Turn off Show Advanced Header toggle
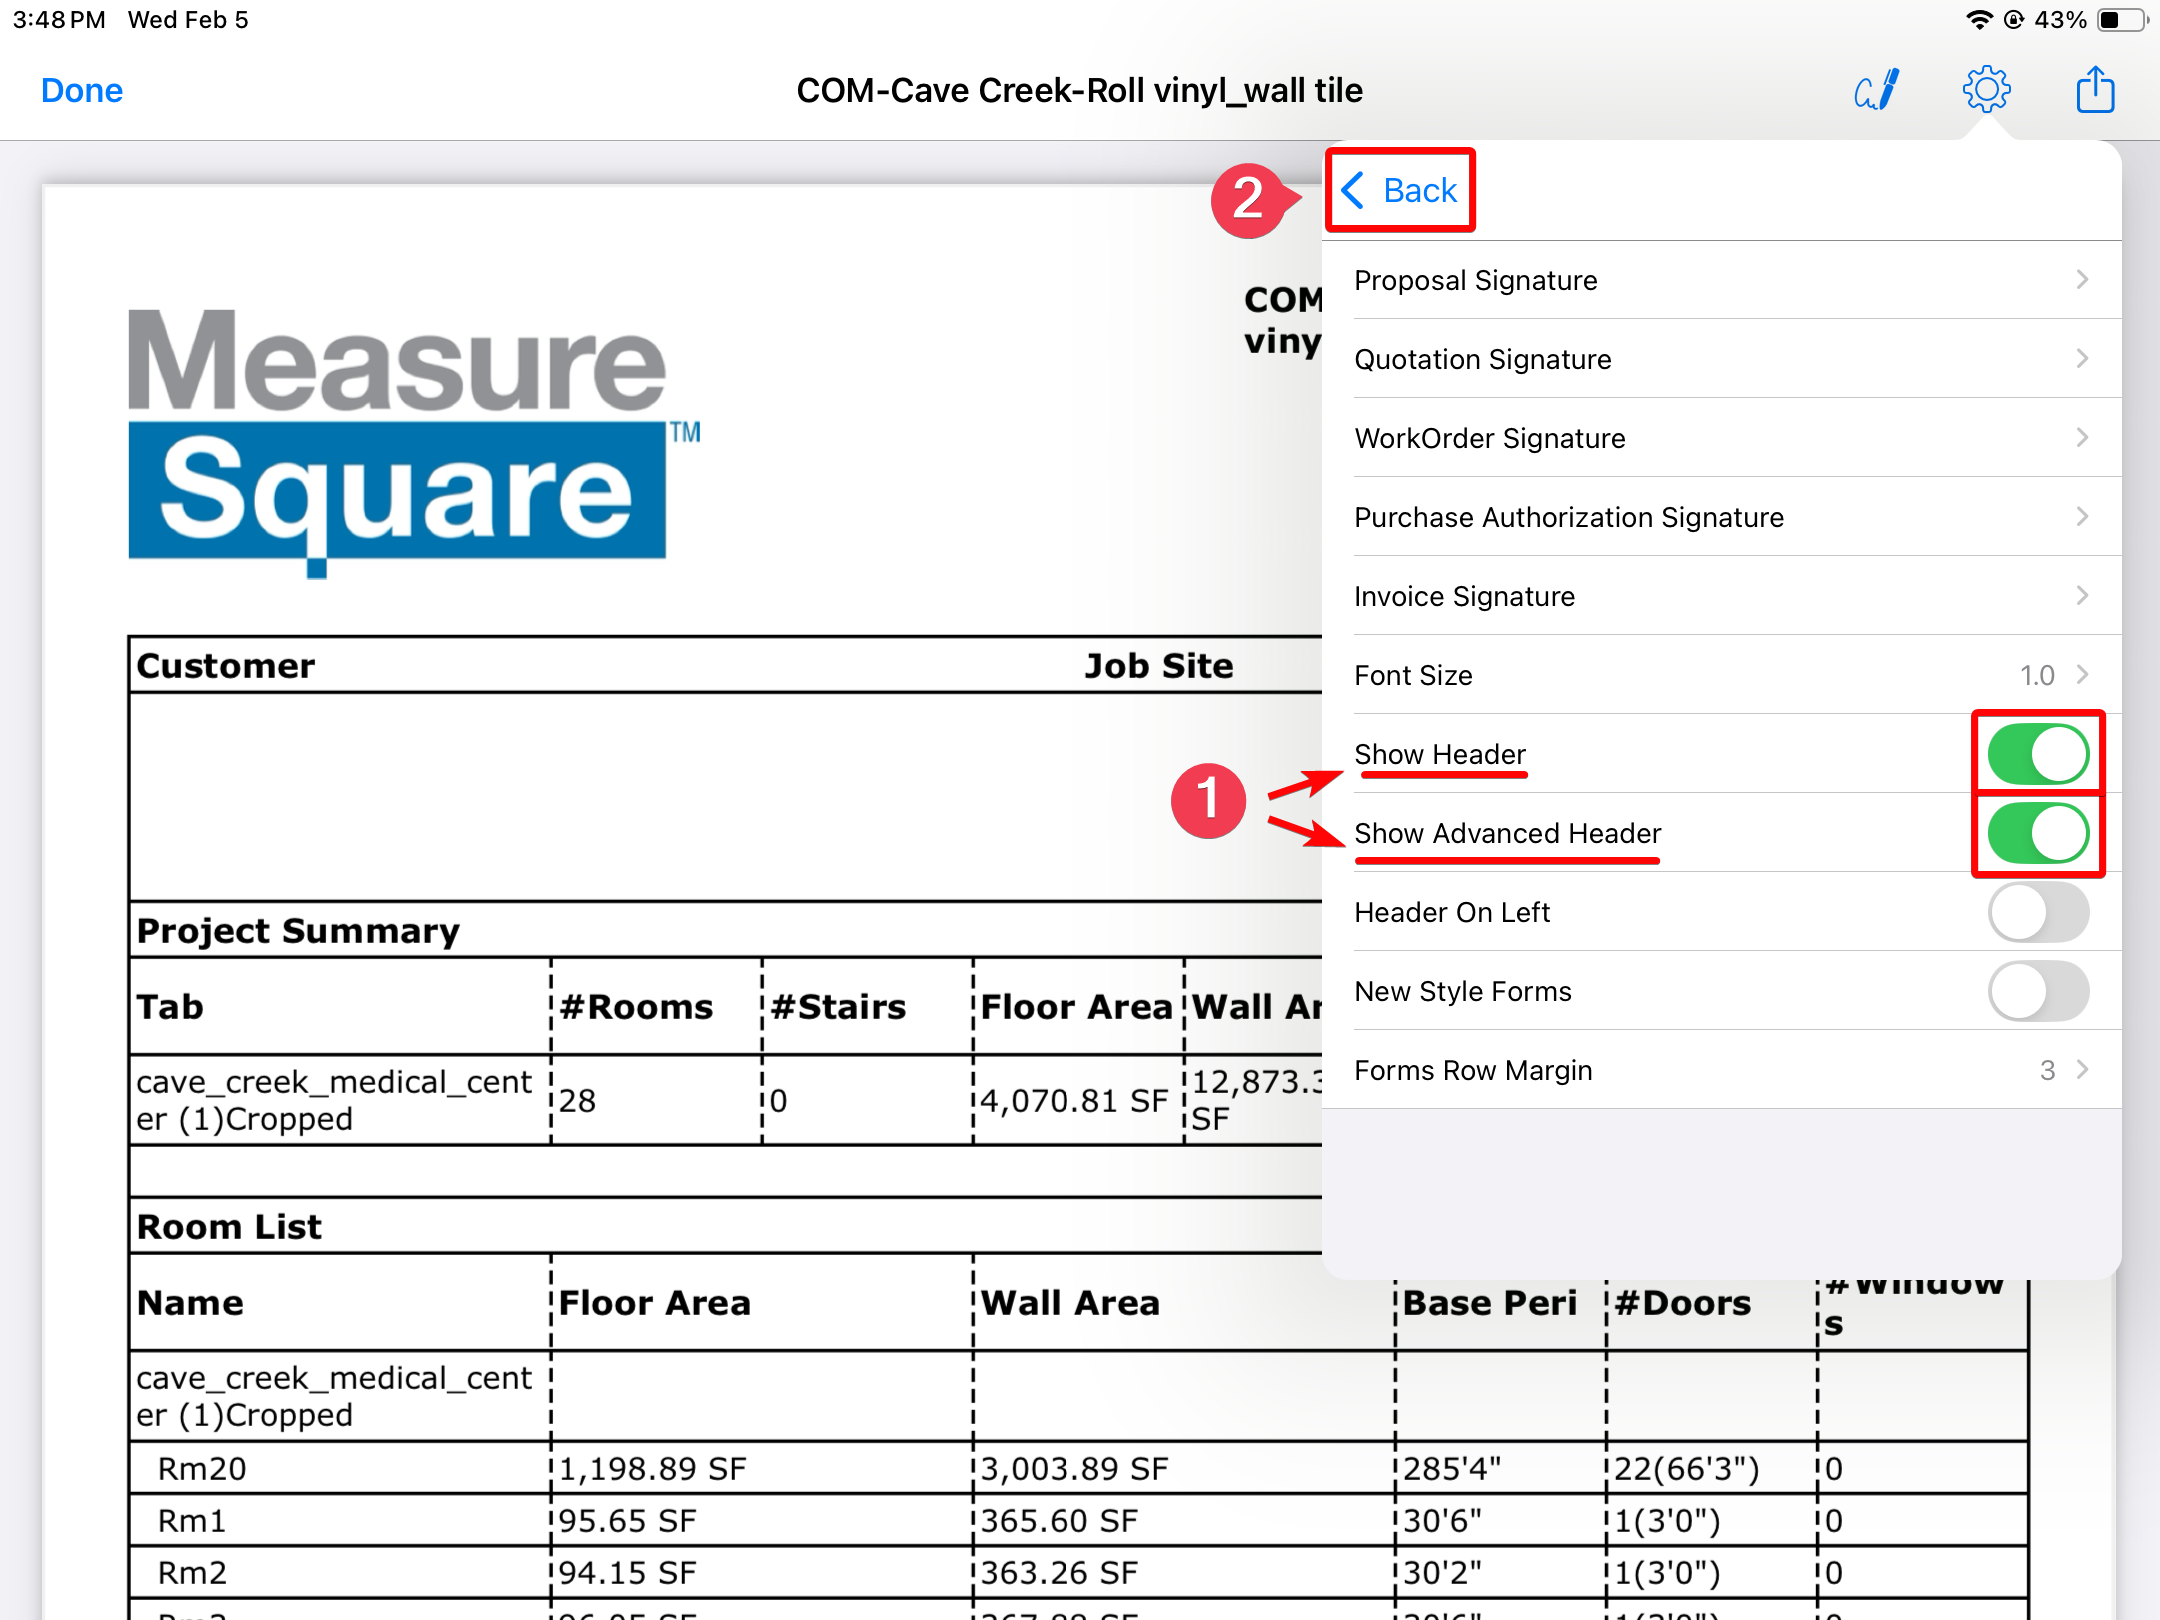The image size is (2160, 1620). [2037, 833]
